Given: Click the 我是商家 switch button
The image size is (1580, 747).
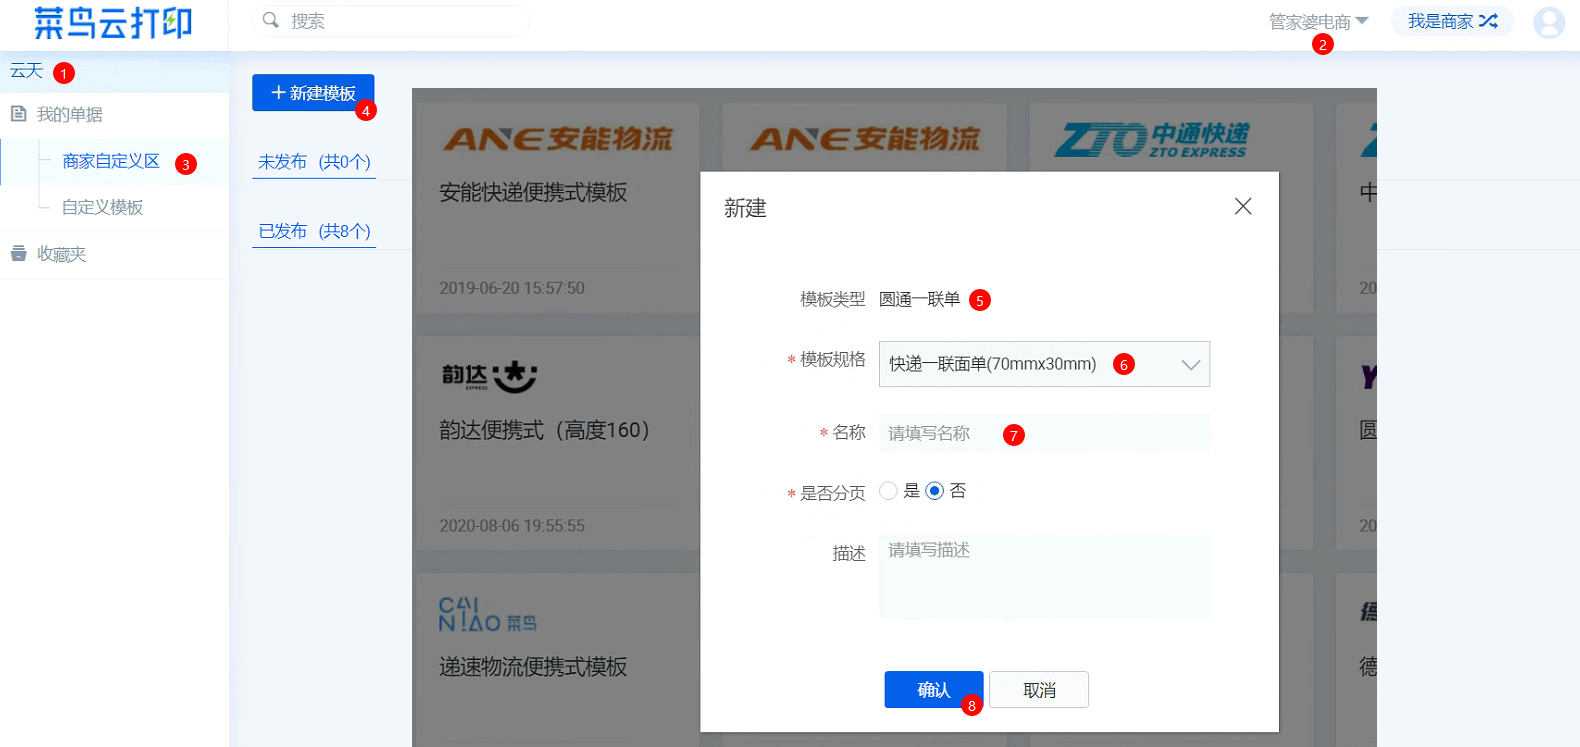Looking at the screenshot, I should click(1452, 21).
